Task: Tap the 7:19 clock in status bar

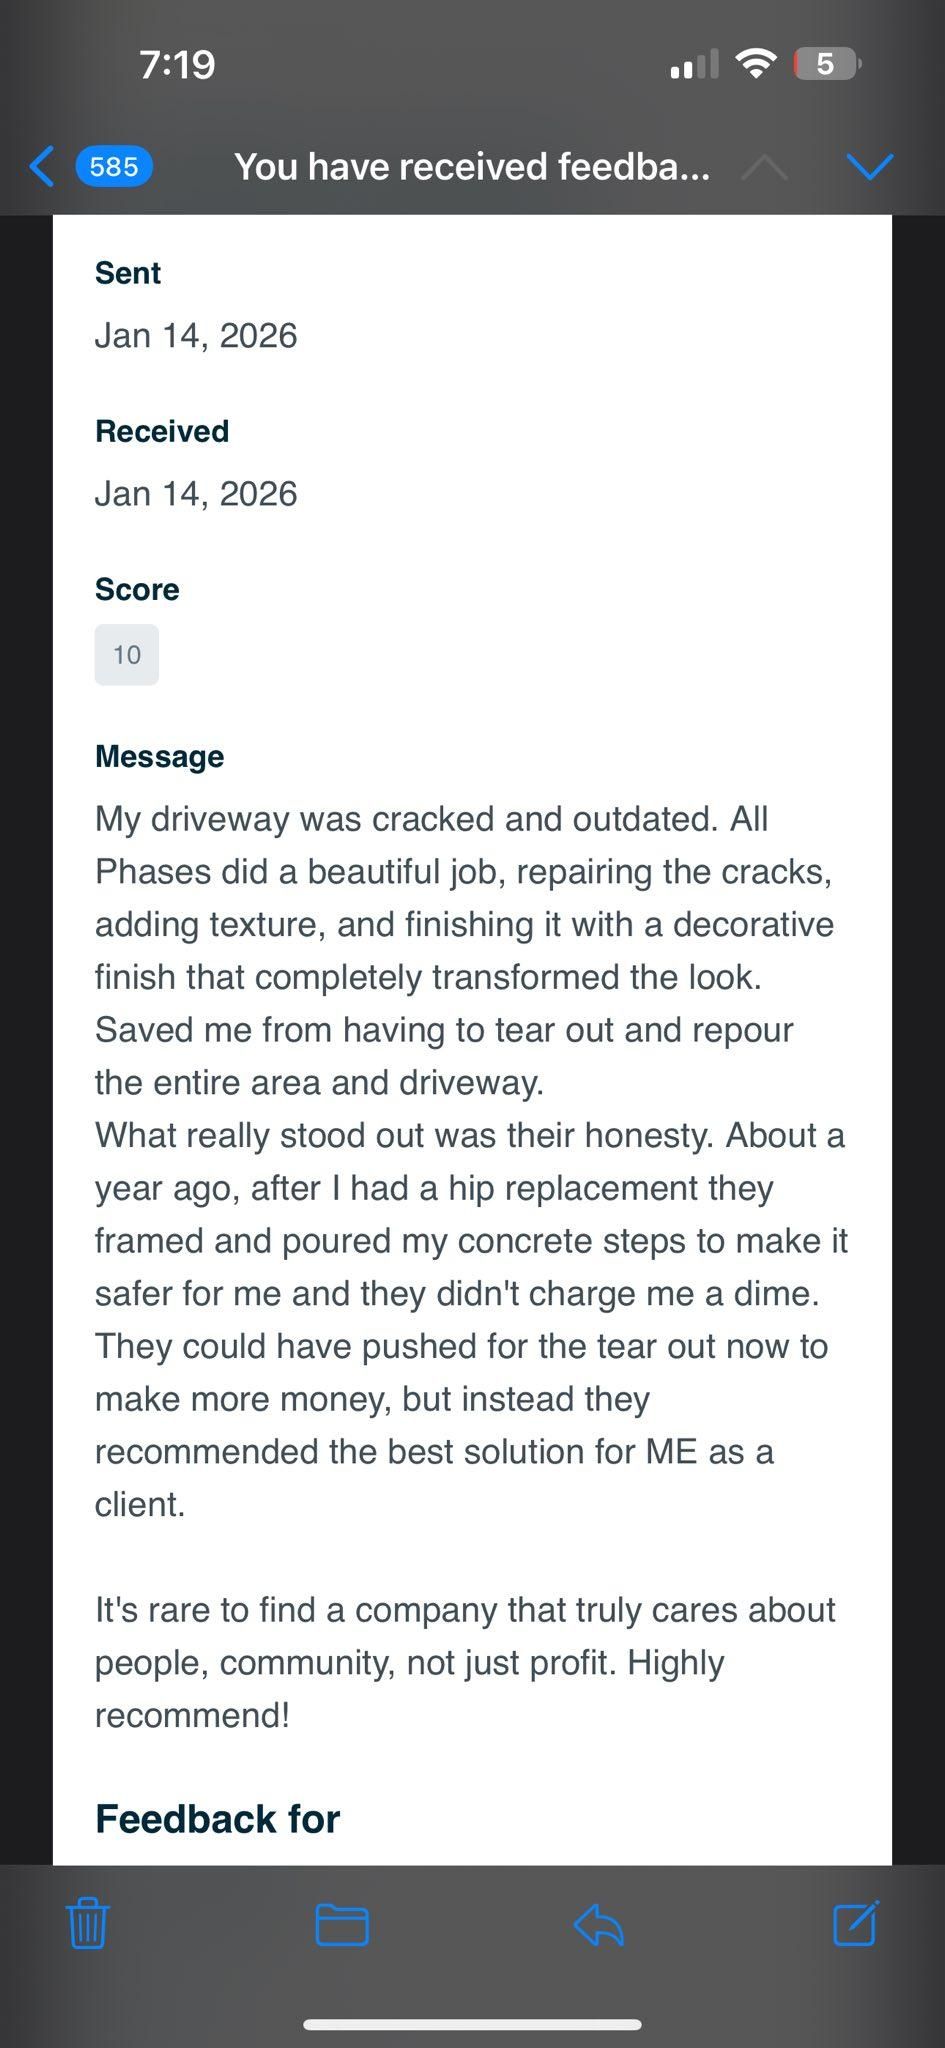Action: [x=178, y=65]
